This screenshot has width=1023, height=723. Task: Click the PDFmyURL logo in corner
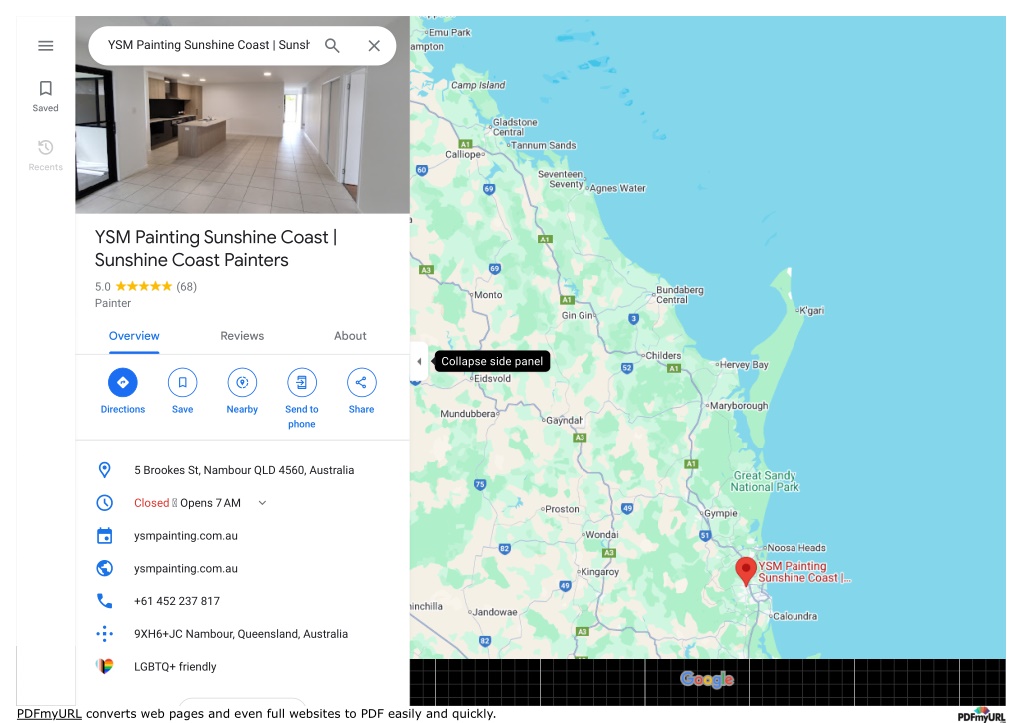click(x=981, y=715)
